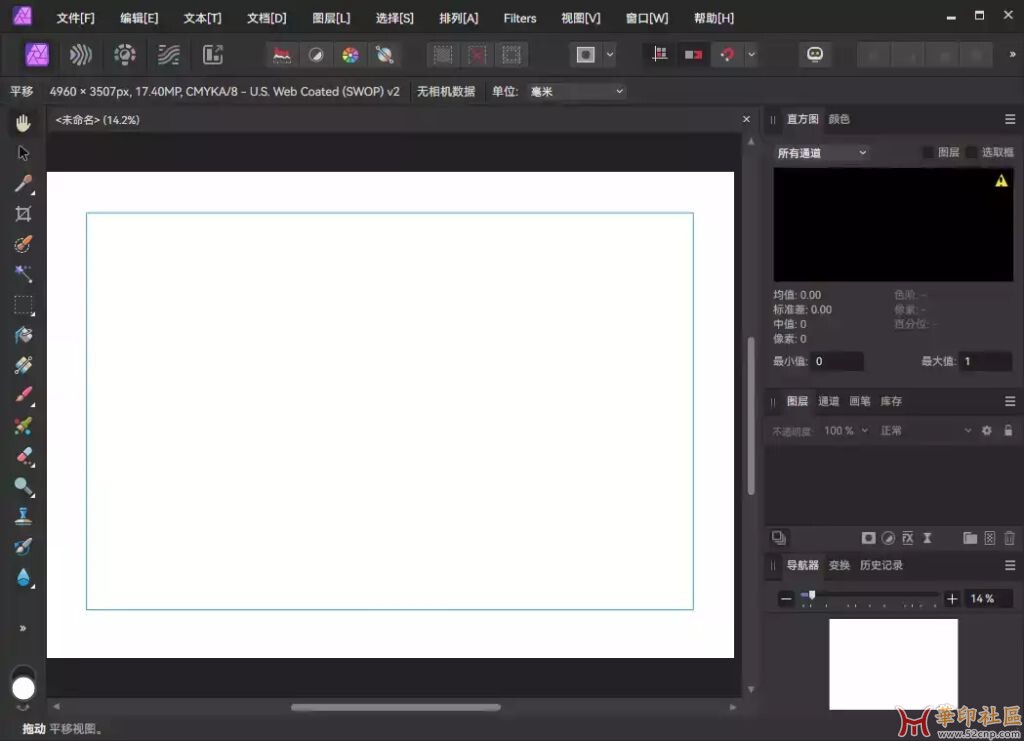Image resolution: width=1024 pixels, height=741 pixels.
Task: Apply Auto Contrast from toolbar
Action: tap(316, 55)
